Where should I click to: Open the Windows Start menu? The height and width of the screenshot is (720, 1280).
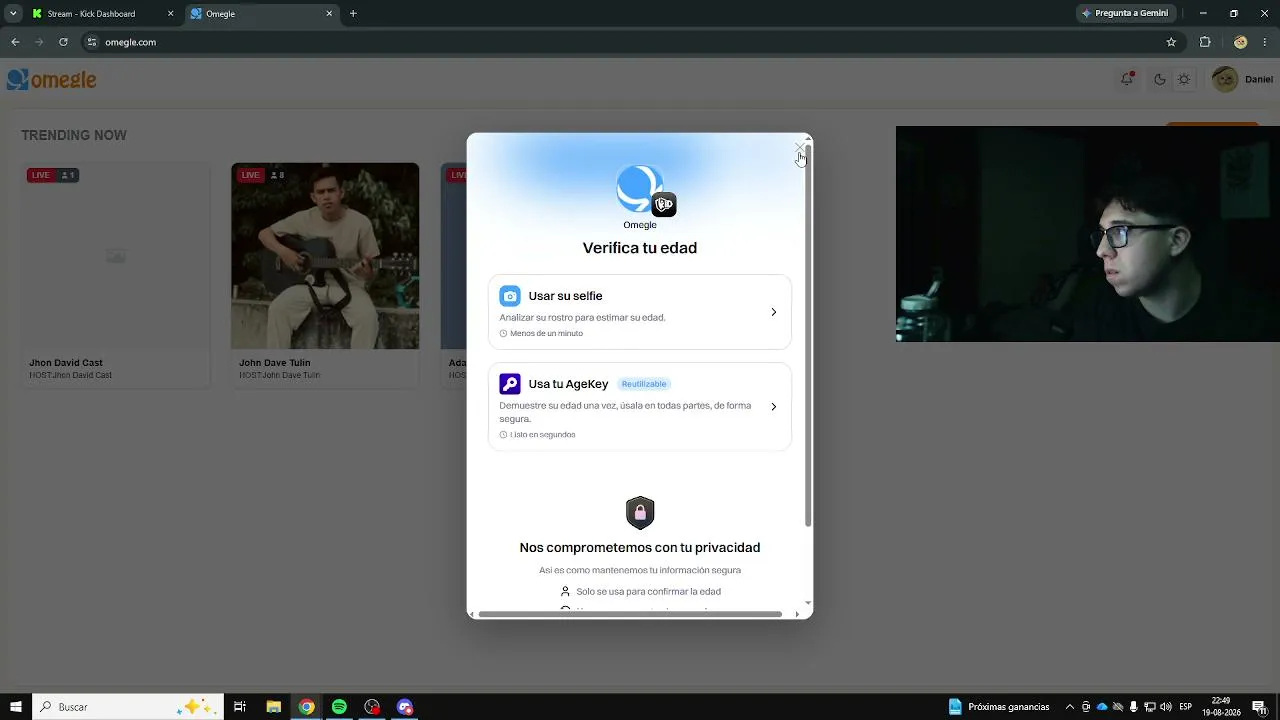tap(16, 707)
